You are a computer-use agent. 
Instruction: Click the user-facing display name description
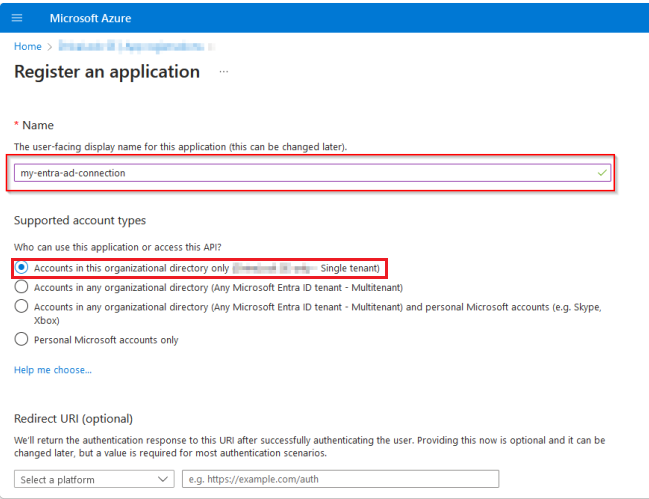(180, 147)
